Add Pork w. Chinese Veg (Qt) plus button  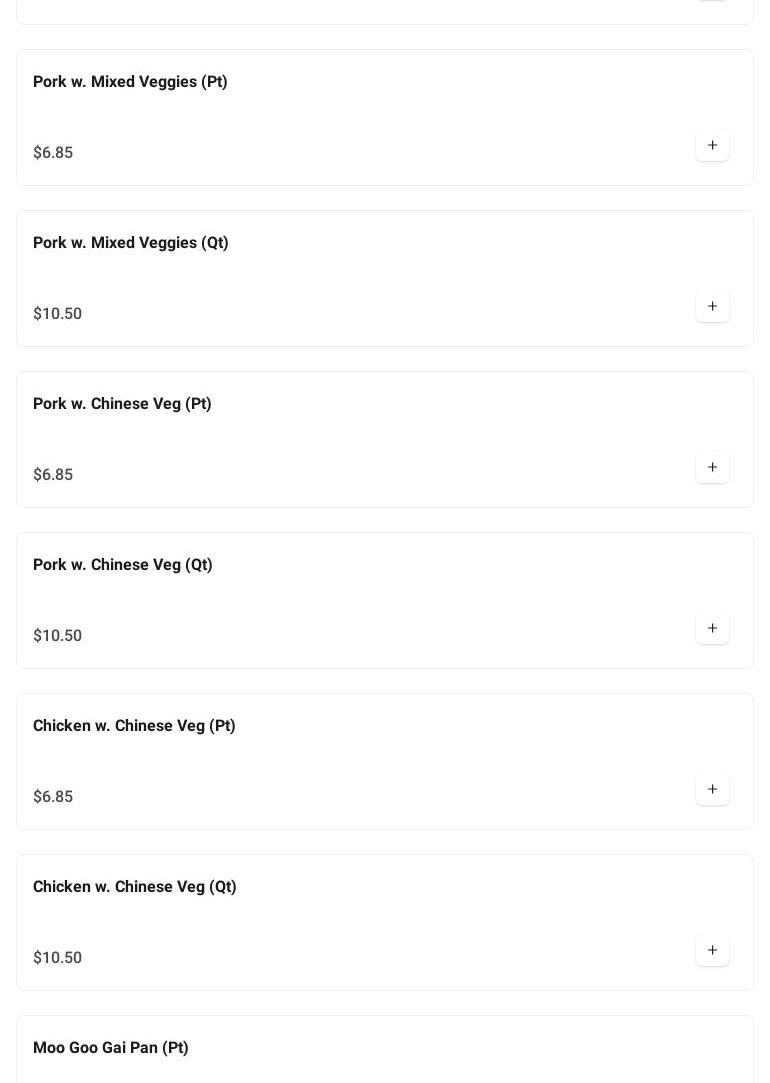click(712, 629)
